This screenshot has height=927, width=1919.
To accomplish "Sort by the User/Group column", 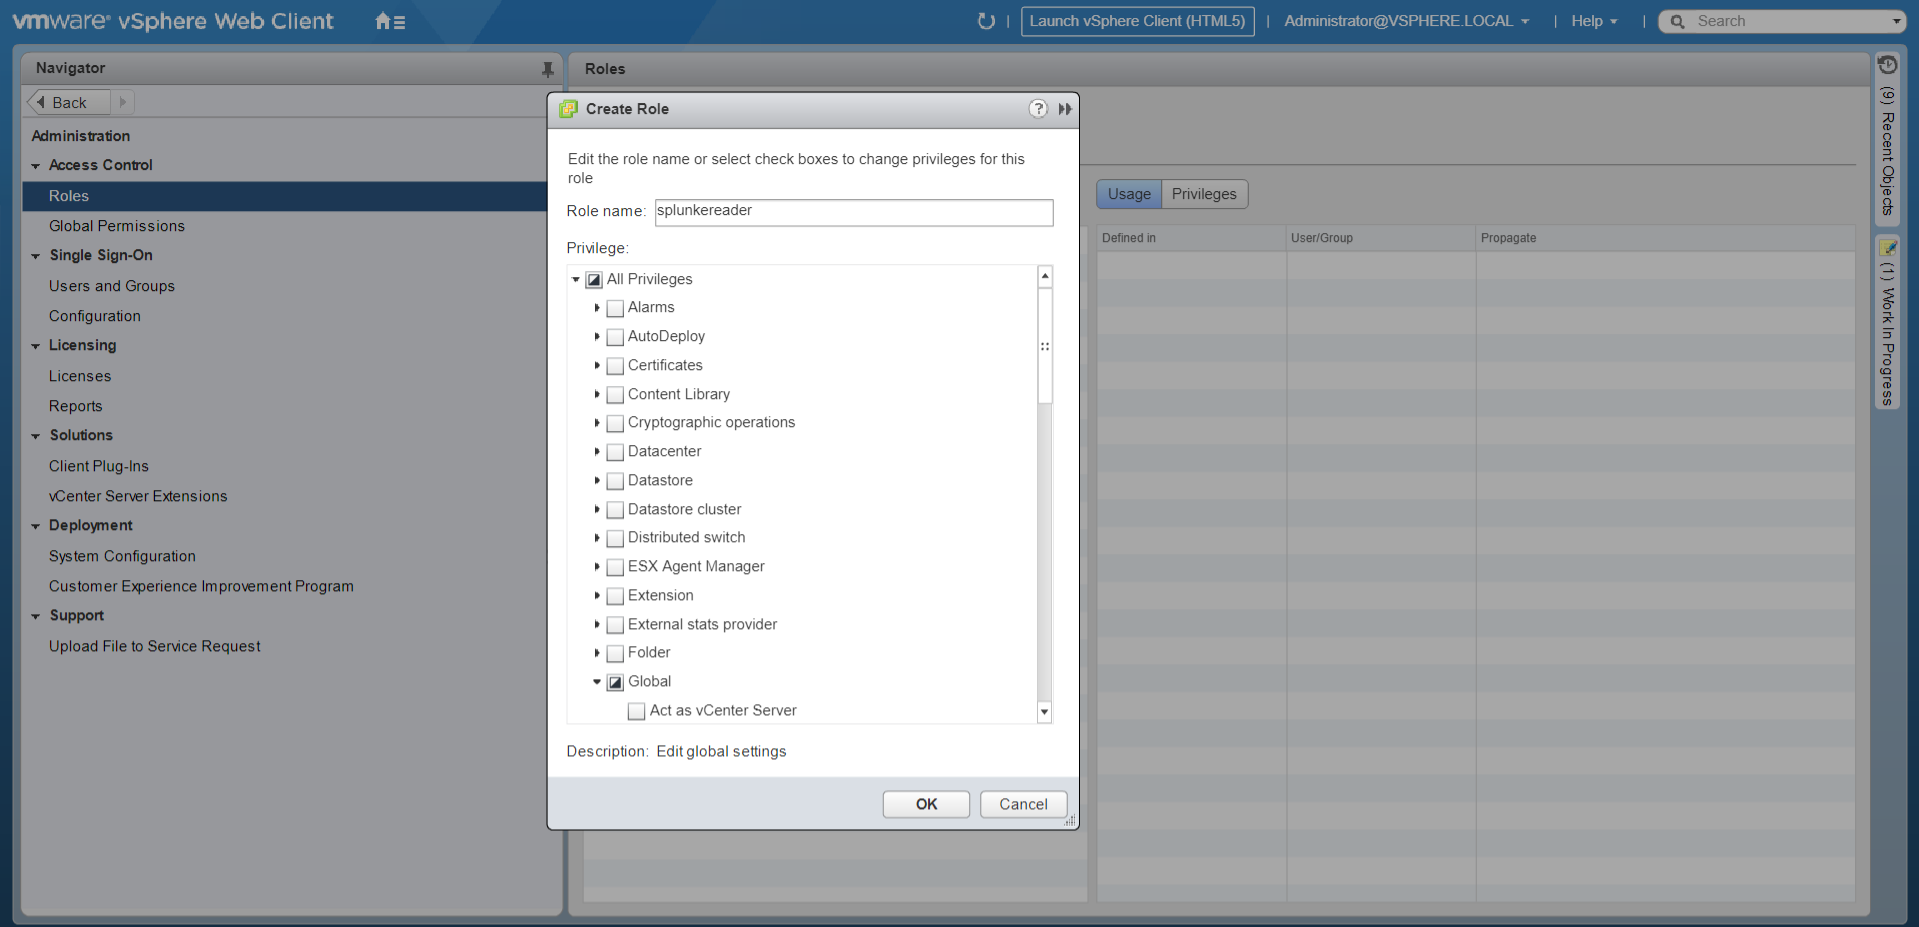I will (1381, 238).
